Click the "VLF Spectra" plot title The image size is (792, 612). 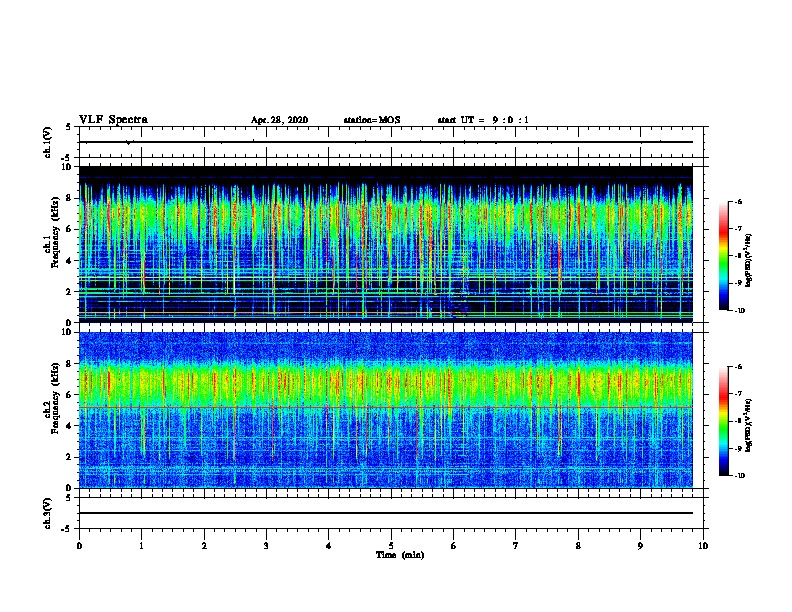coord(113,120)
